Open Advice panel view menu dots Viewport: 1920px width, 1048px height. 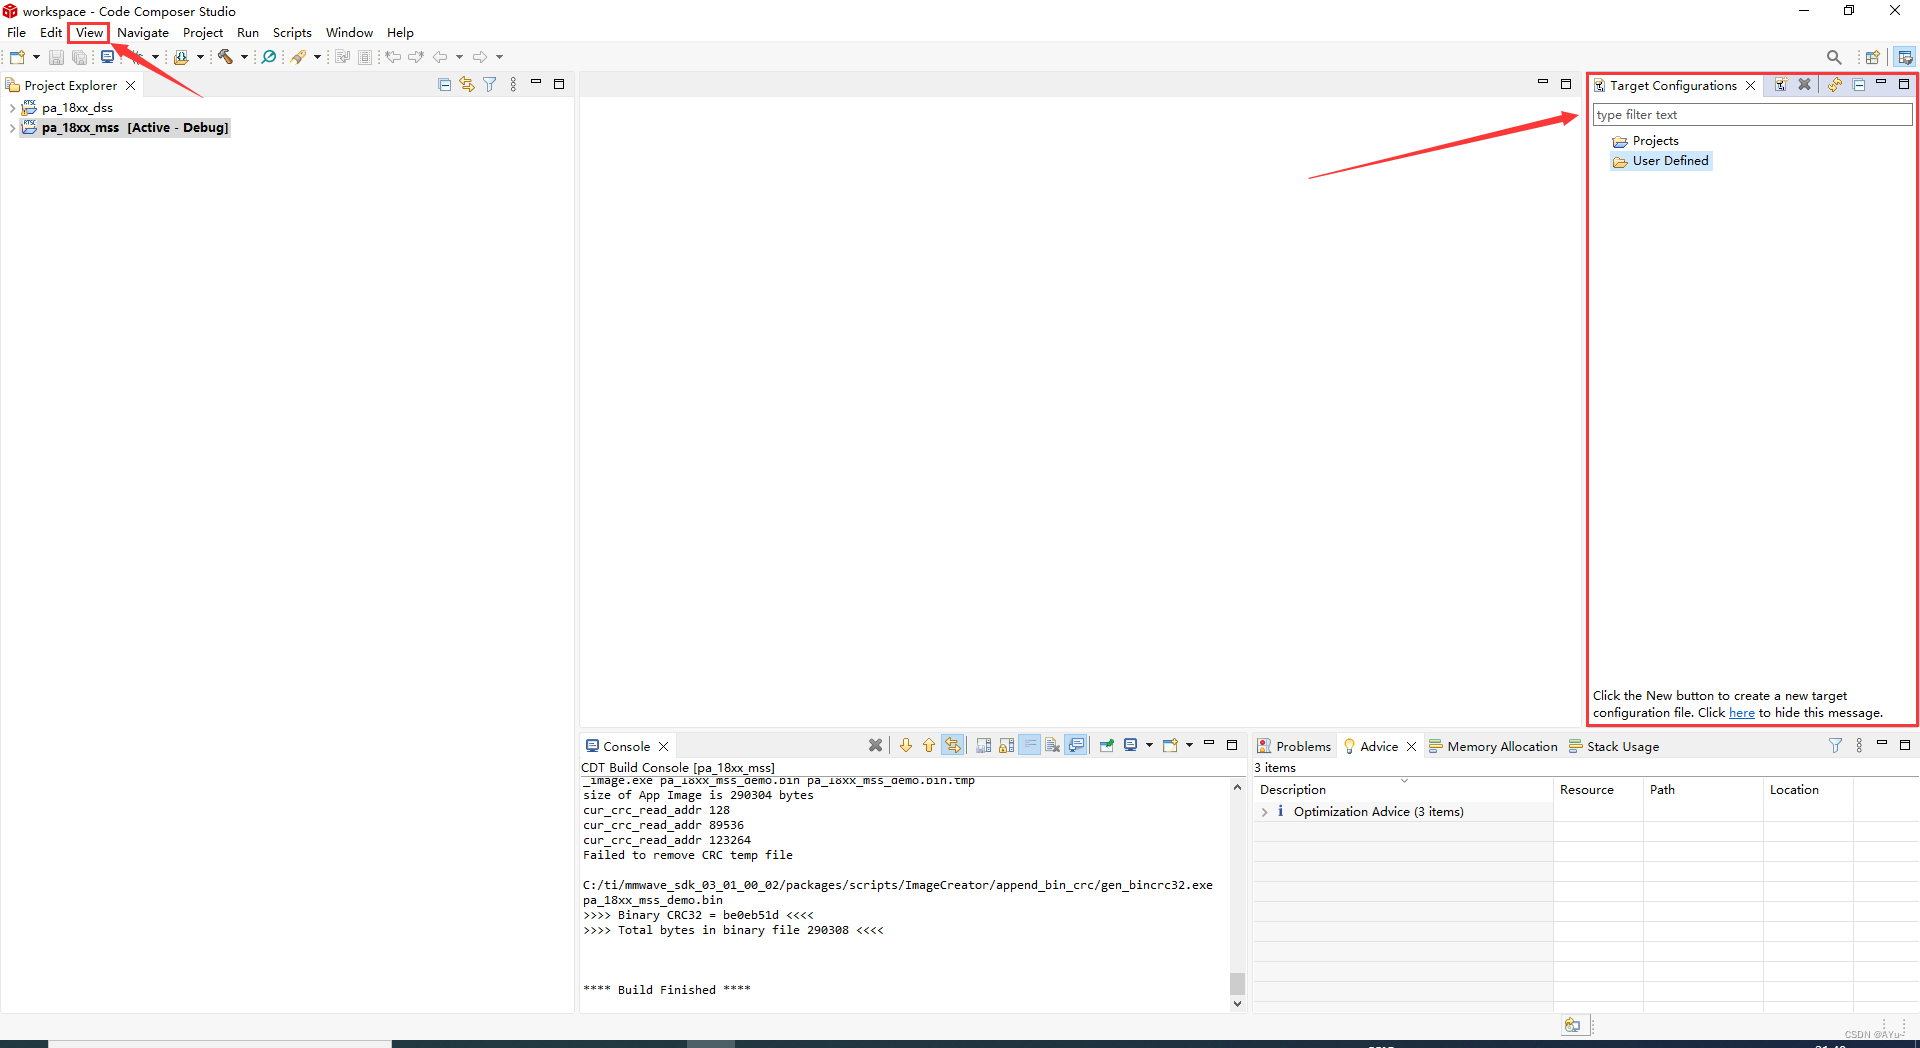click(1859, 746)
